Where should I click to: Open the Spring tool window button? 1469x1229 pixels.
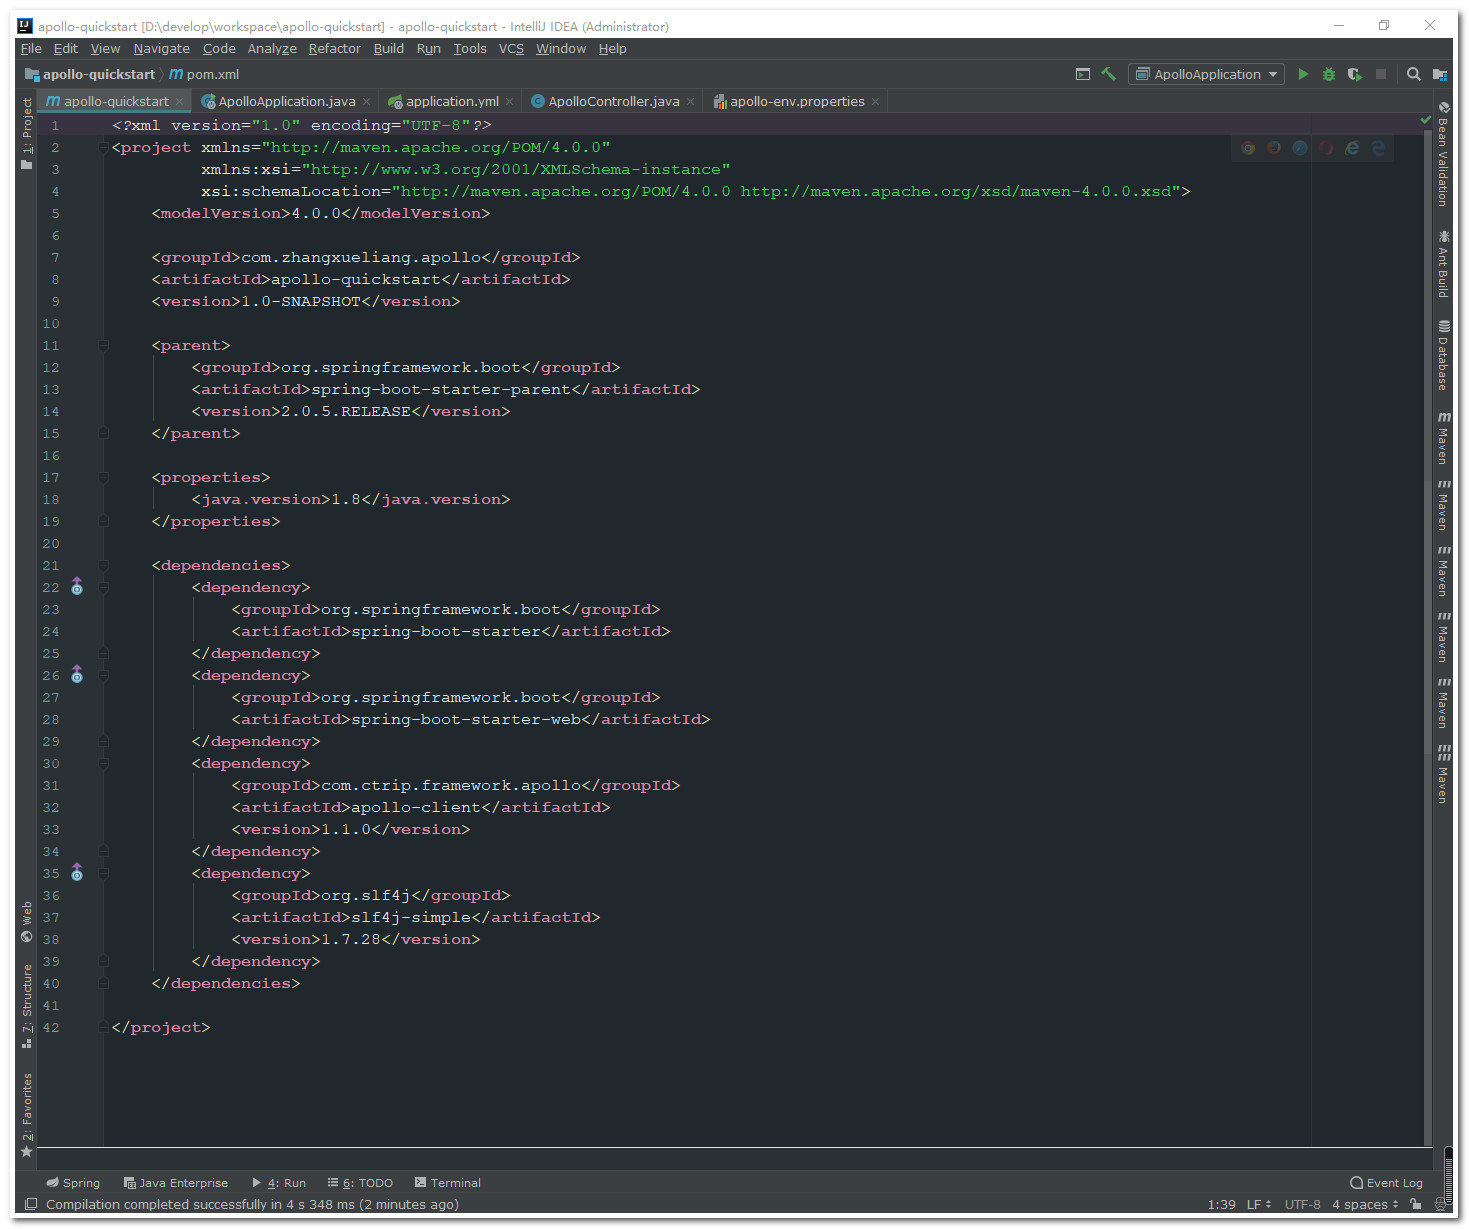click(73, 1182)
